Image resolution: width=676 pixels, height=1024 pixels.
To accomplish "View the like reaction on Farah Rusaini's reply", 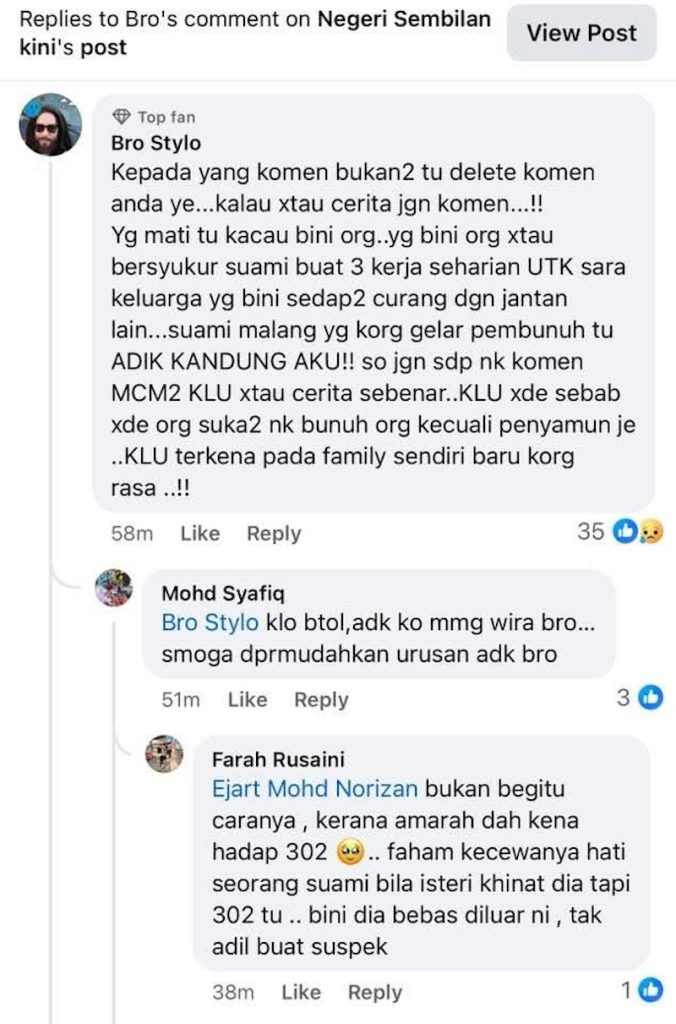I will click(x=651, y=991).
